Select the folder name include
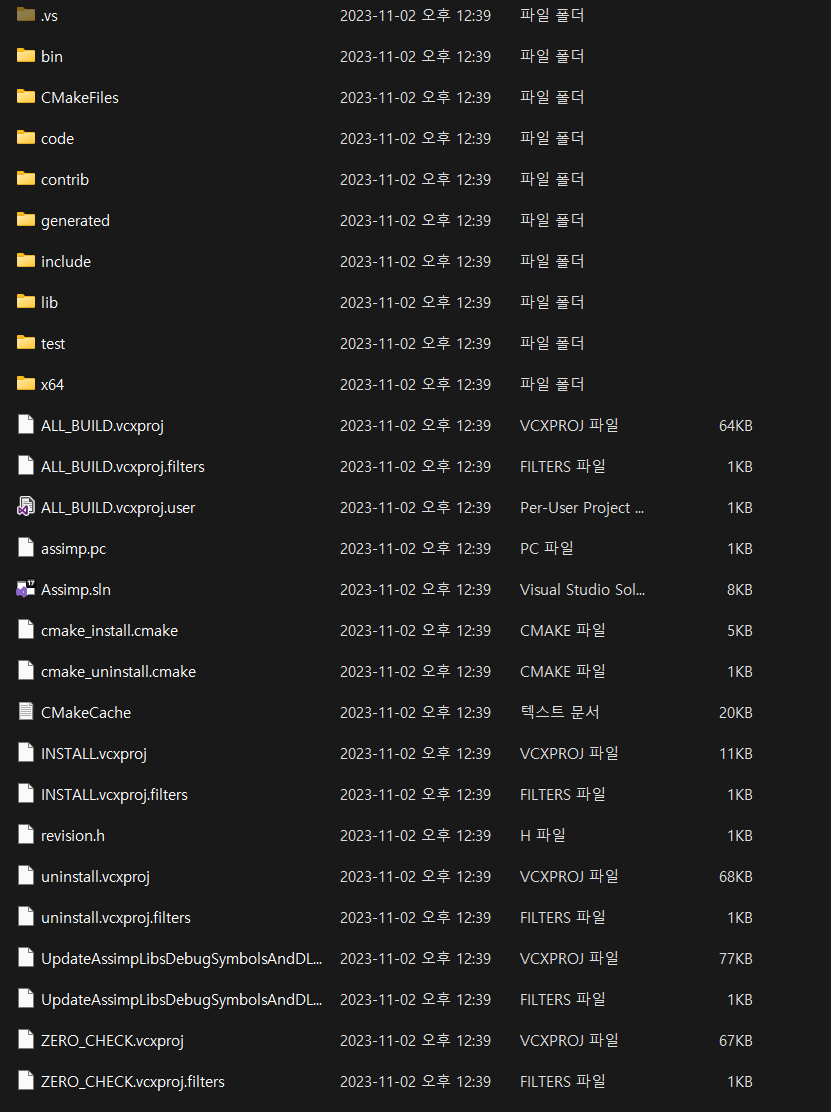The image size is (831, 1112). tap(66, 262)
